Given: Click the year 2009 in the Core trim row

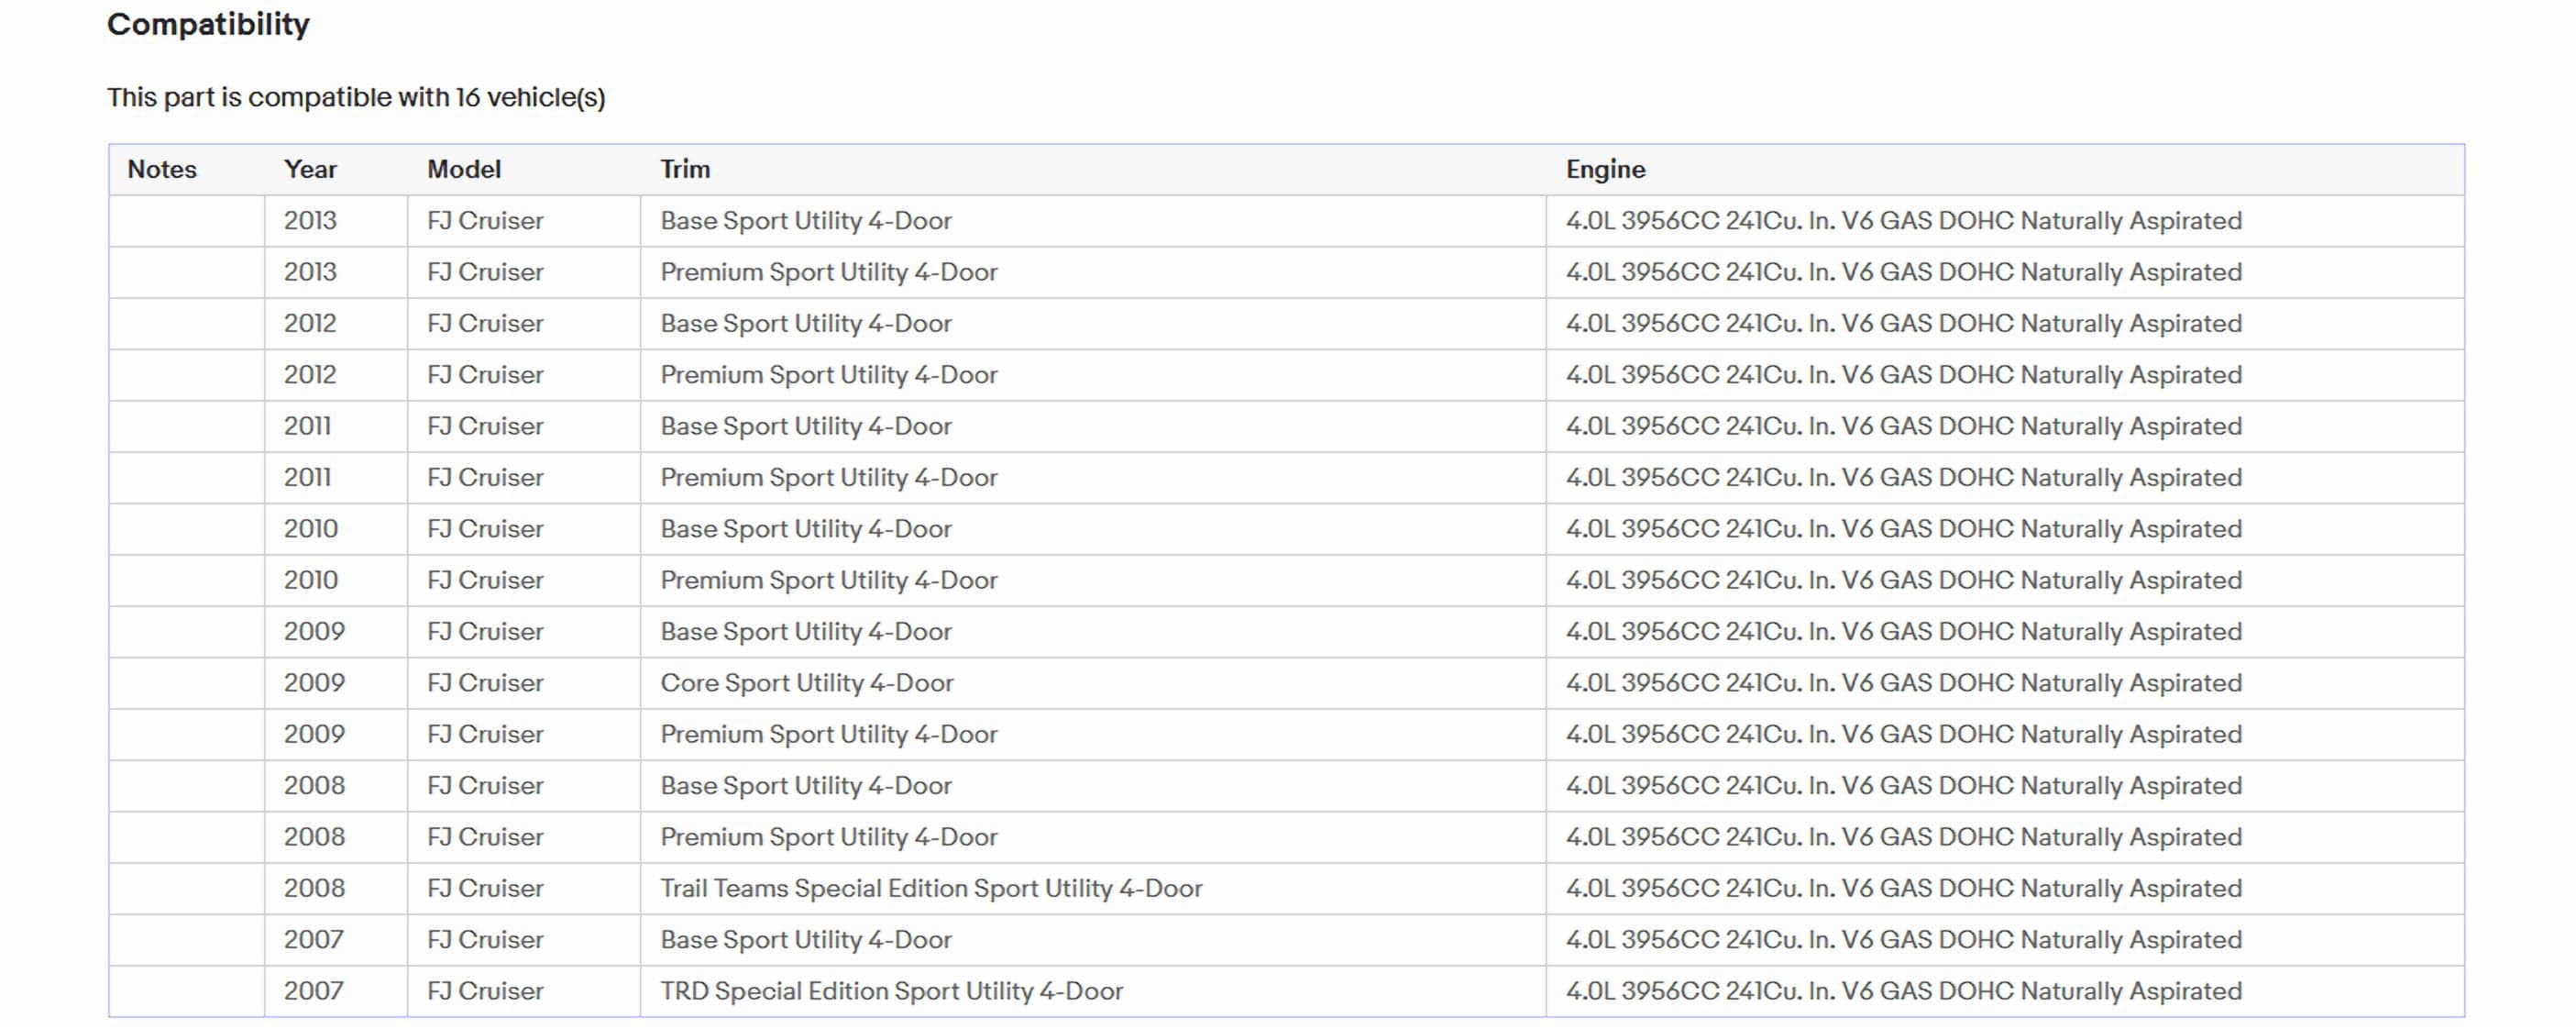Looking at the screenshot, I should [x=314, y=683].
